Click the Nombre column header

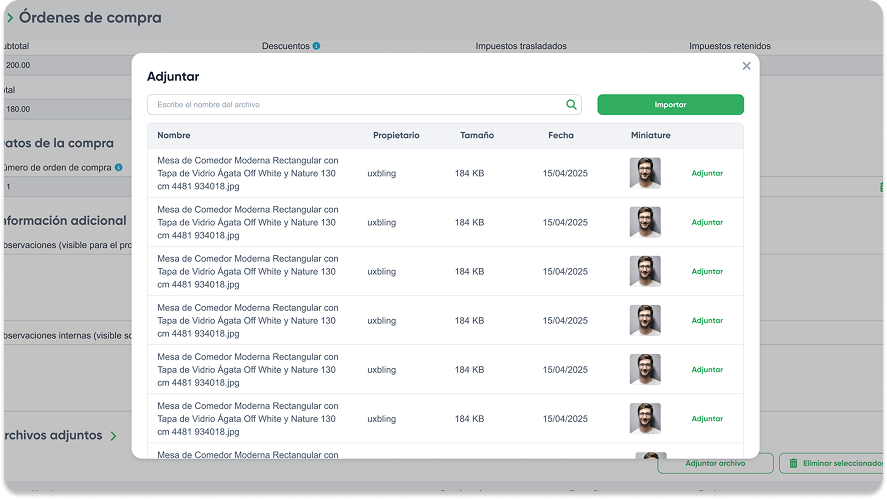(174, 135)
